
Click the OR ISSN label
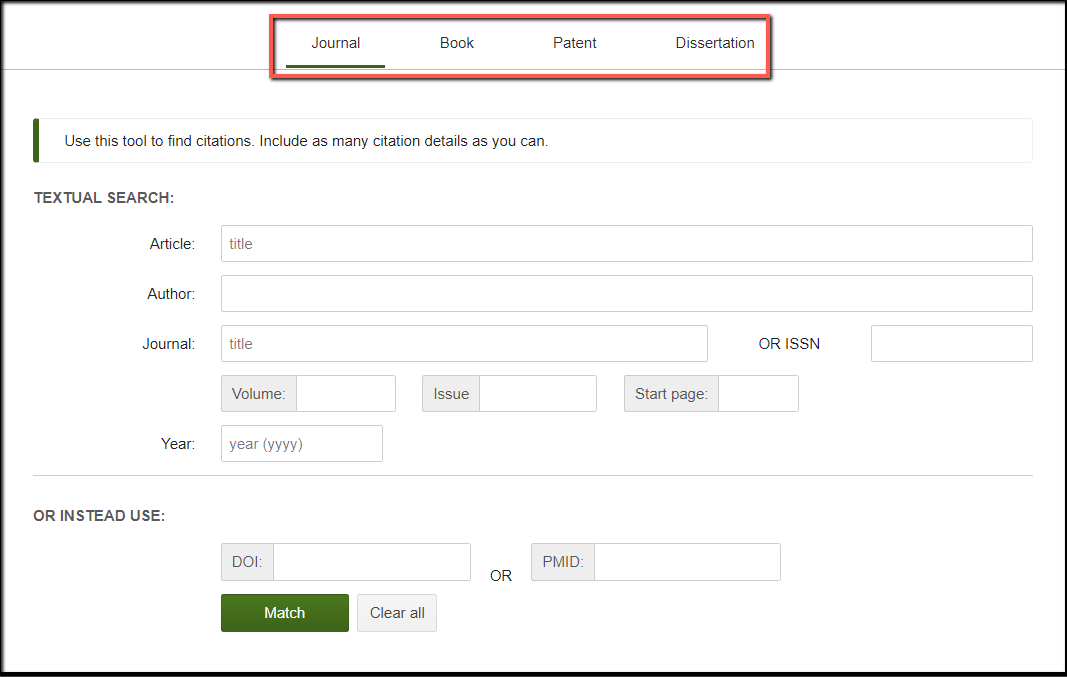(789, 344)
